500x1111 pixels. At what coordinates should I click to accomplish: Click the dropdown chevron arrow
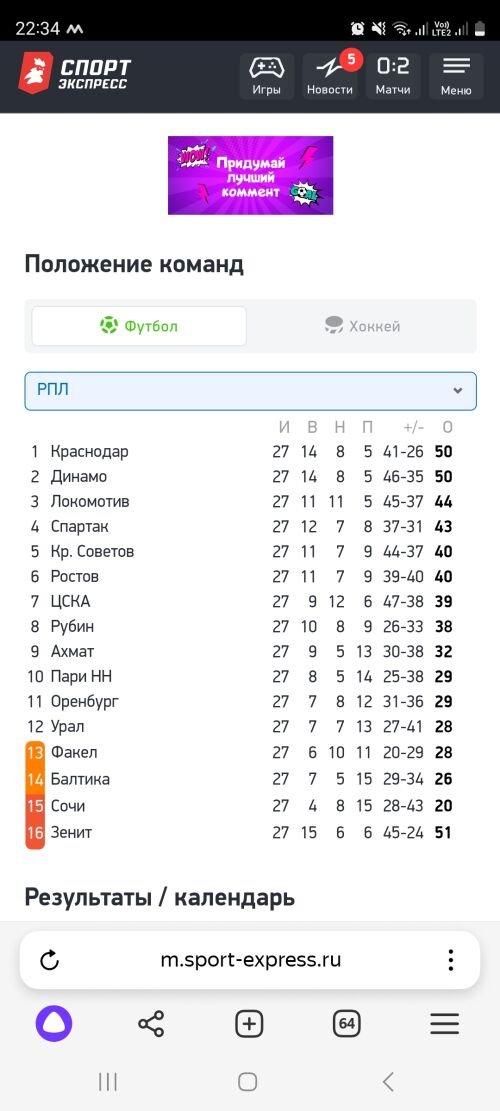pyautogui.click(x=458, y=391)
